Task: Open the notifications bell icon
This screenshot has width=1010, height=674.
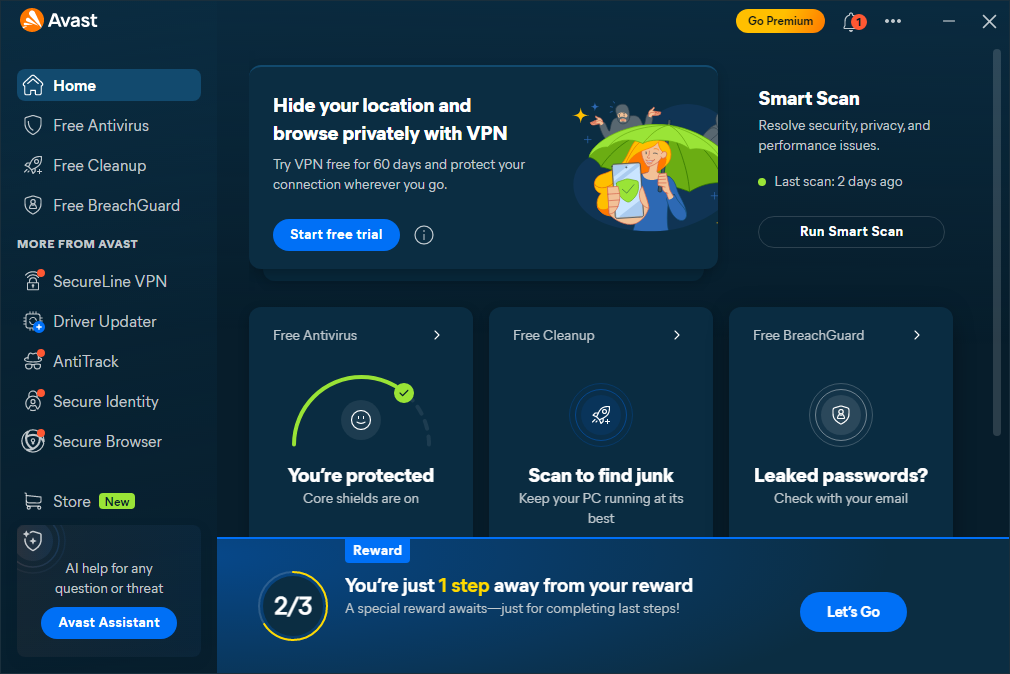Action: point(852,21)
